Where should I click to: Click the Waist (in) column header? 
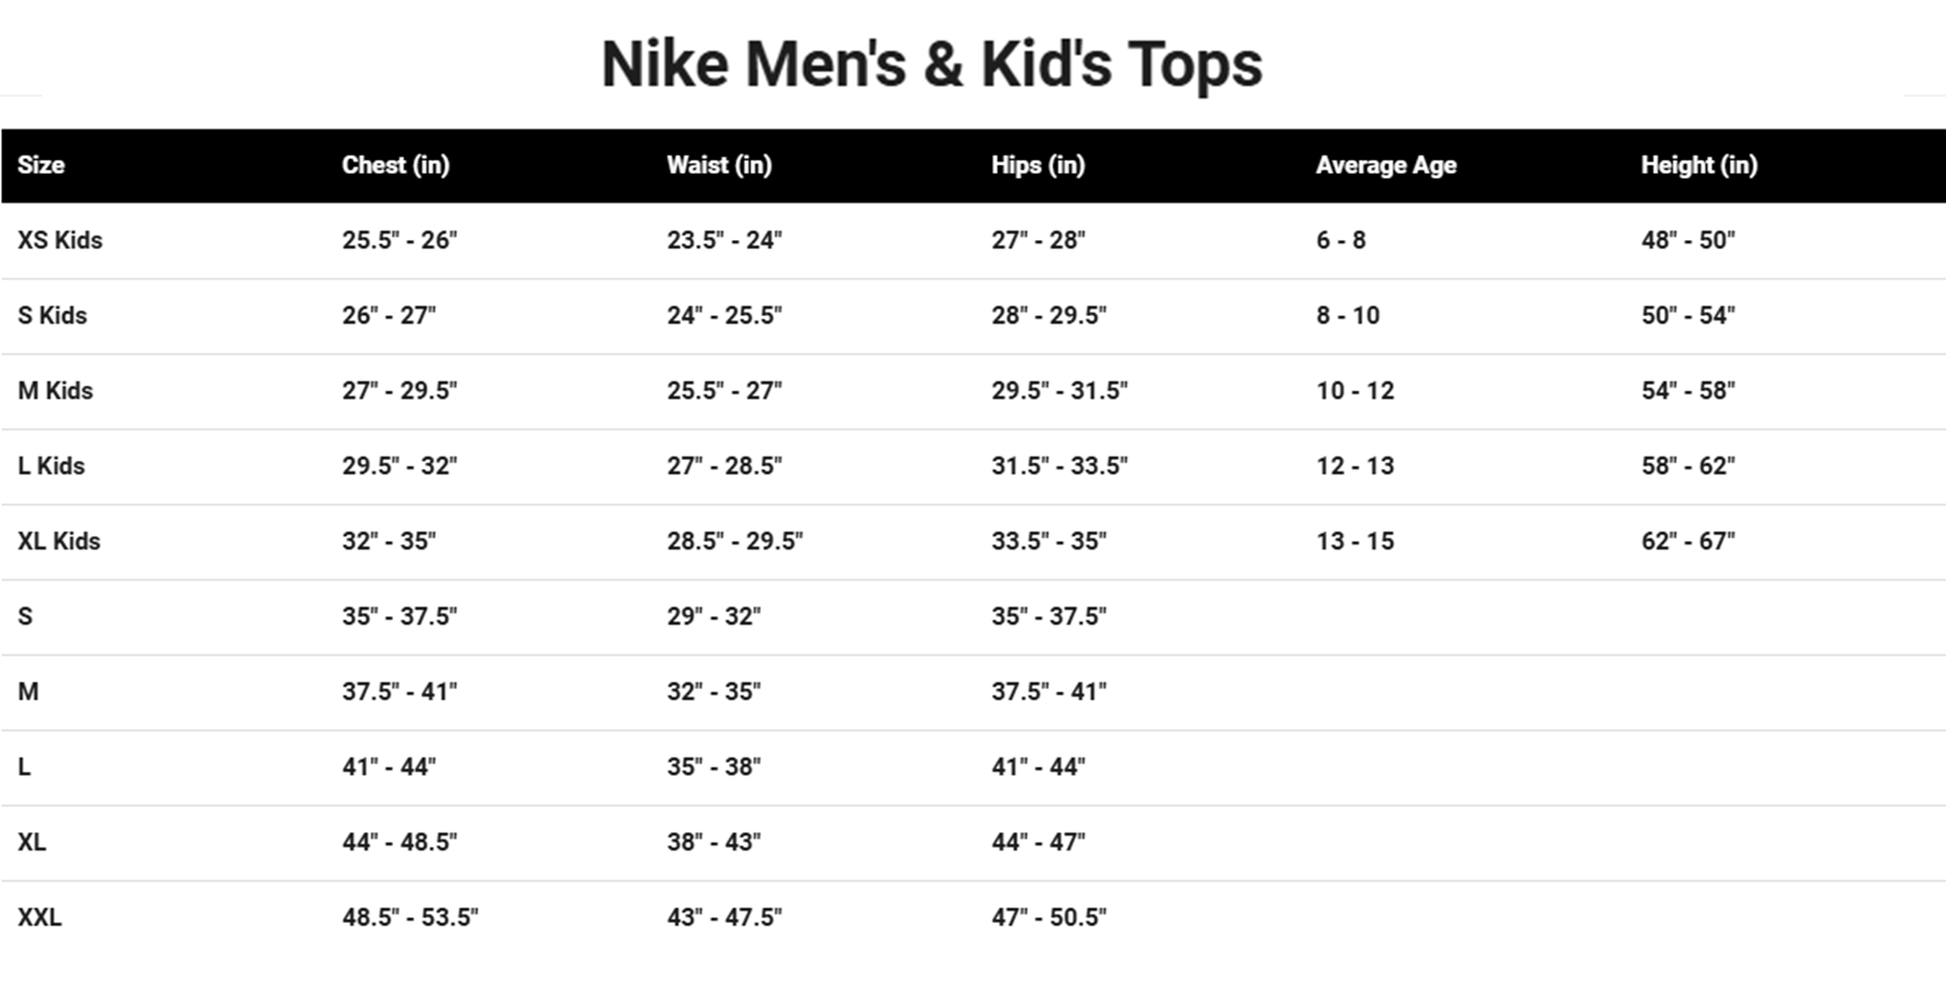[719, 165]
